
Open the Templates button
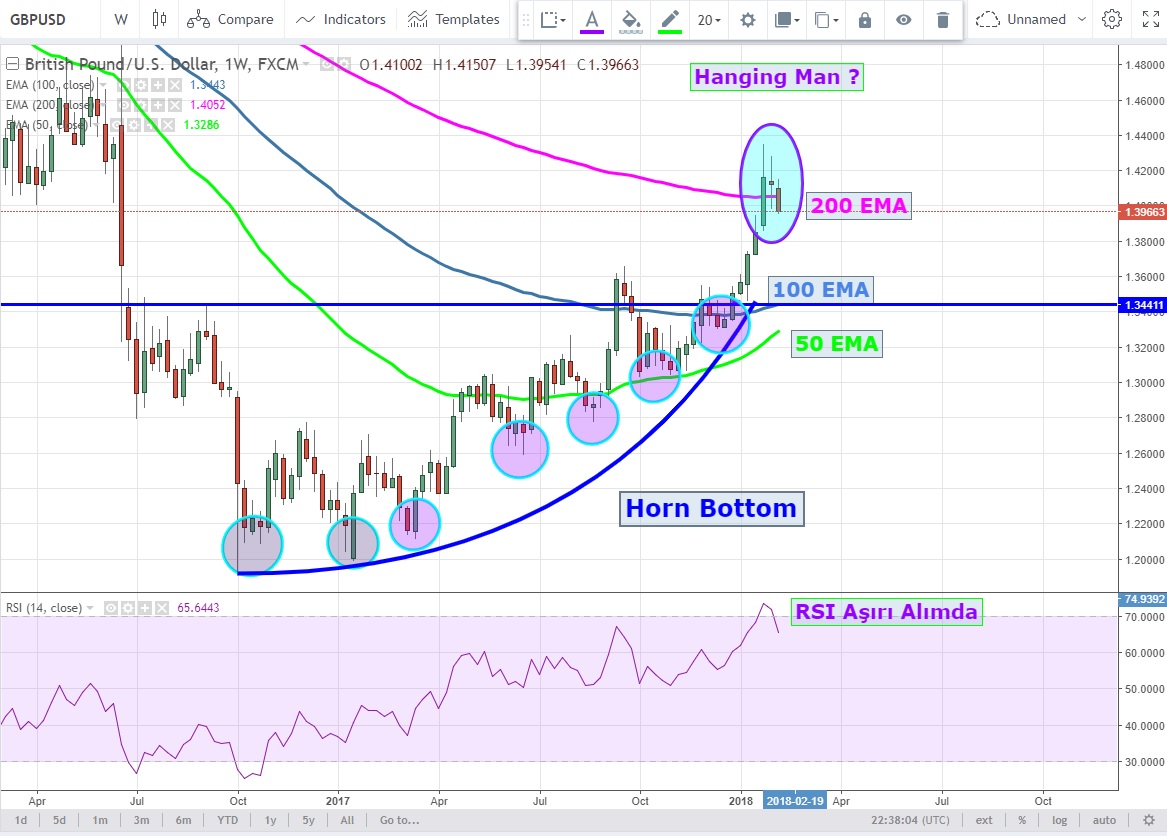[x=454, y=19]
